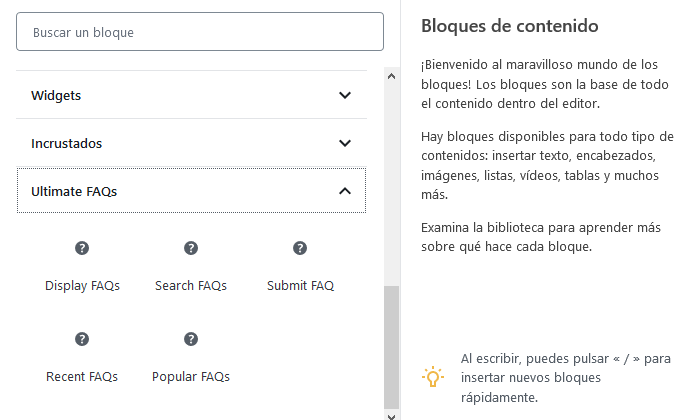The image size is (694, 420).
Task: Click the Display FAQs question mark icon
Action: (82, 248)
